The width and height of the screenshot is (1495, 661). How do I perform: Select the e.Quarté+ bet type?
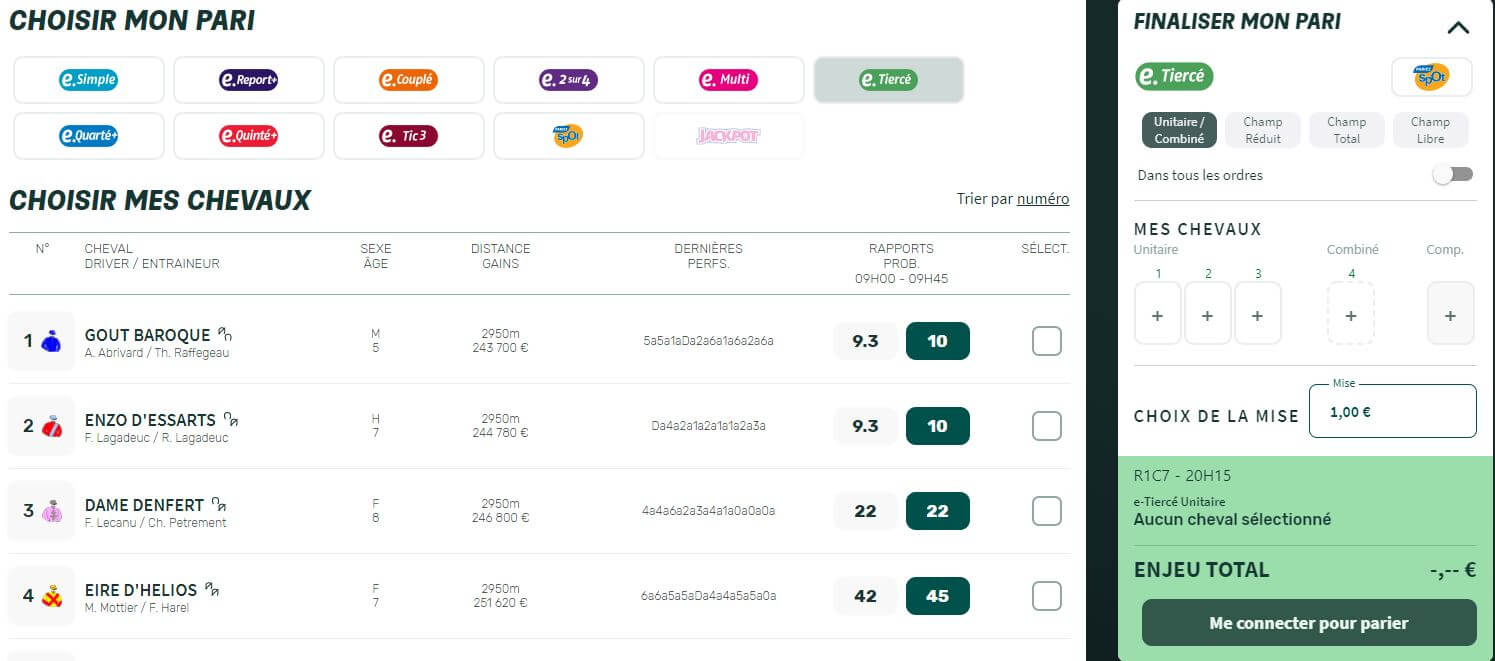click(x=88, y=136)
